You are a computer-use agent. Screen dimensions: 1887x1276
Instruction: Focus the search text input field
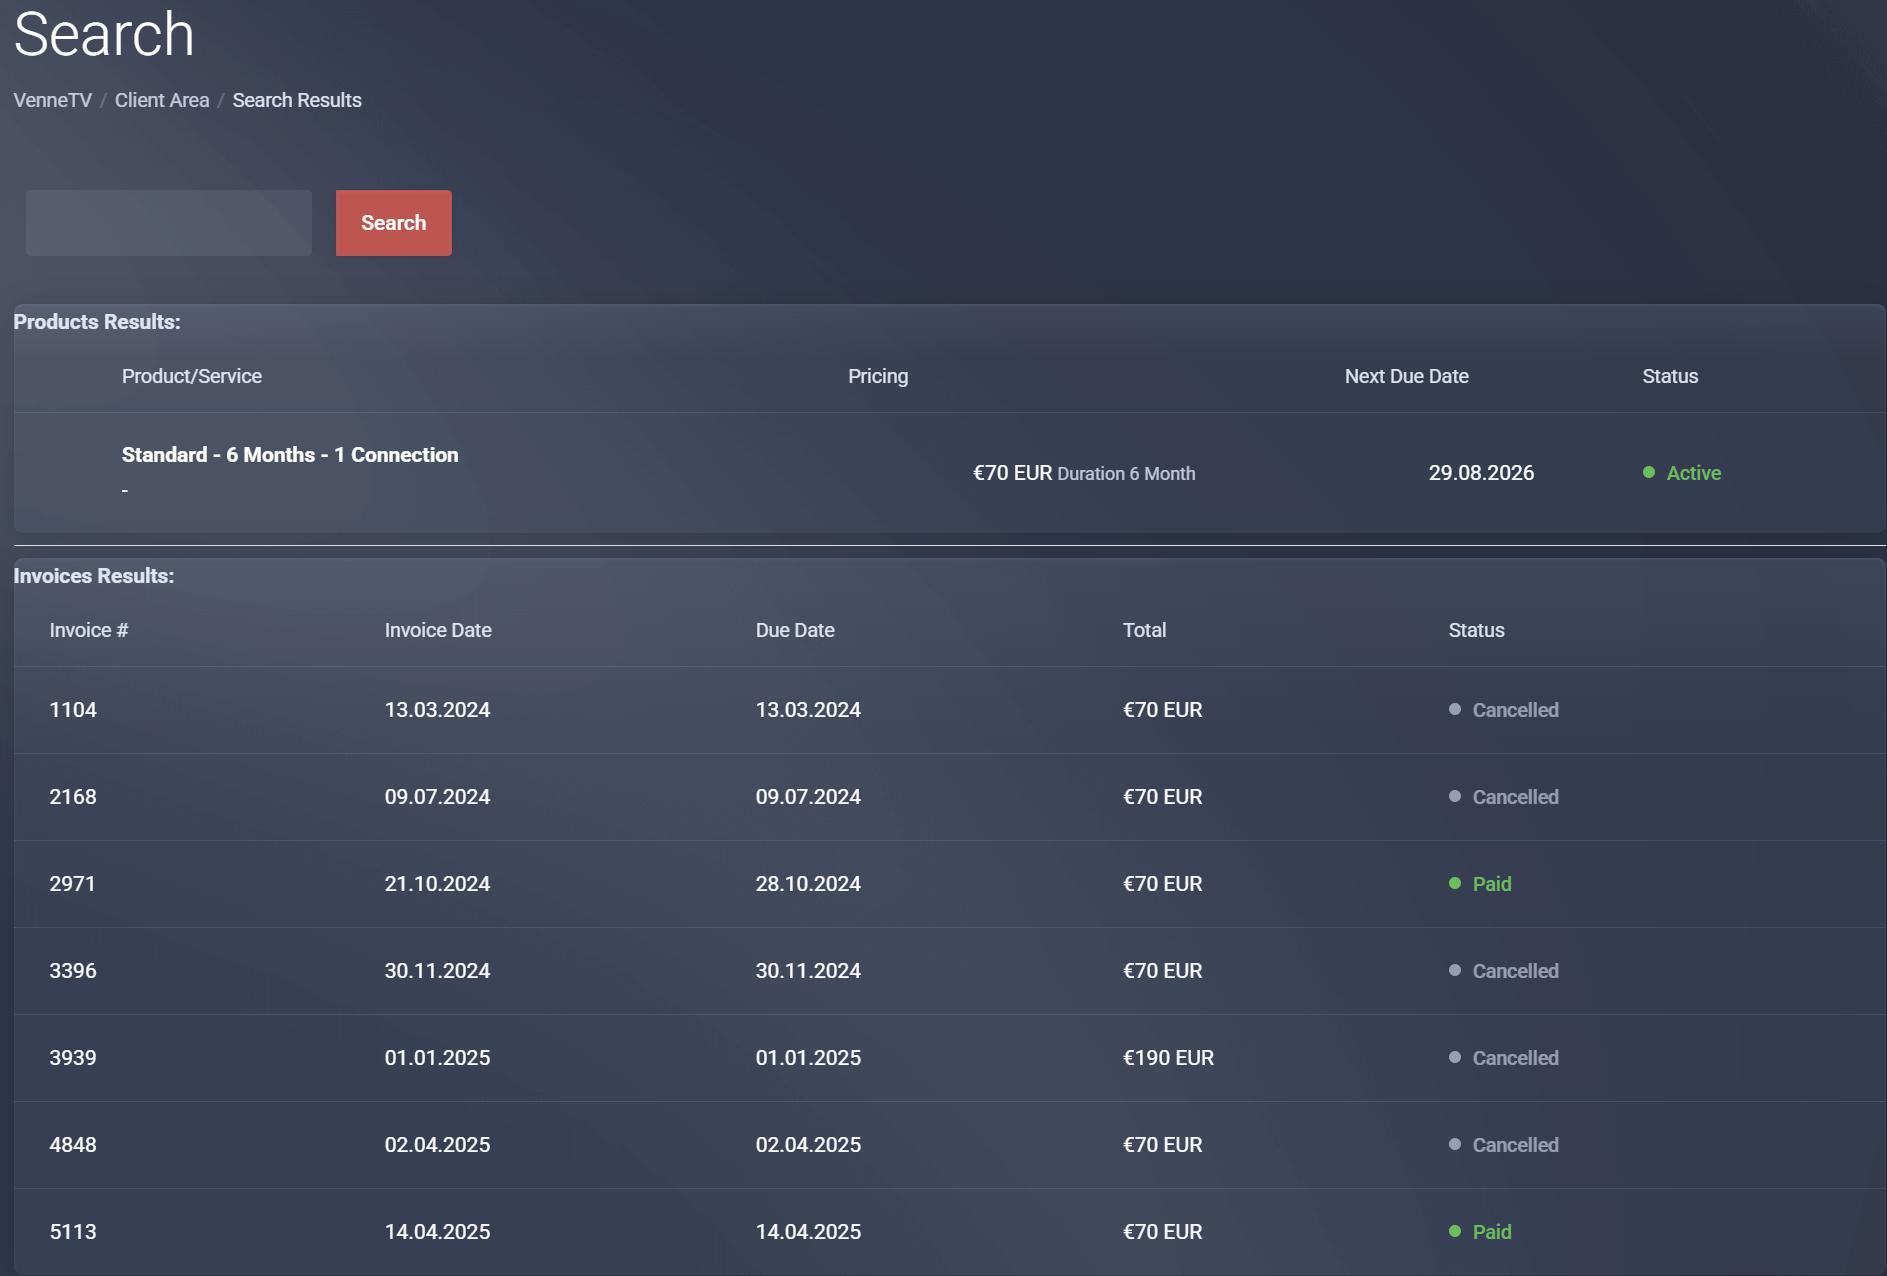coord(168,223)
